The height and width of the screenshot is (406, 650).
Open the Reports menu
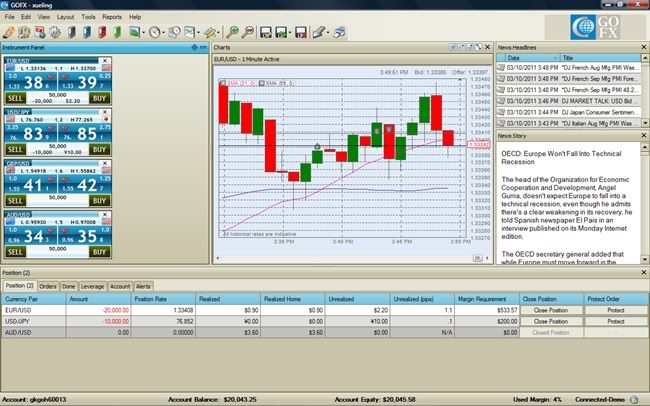point(112,18)
